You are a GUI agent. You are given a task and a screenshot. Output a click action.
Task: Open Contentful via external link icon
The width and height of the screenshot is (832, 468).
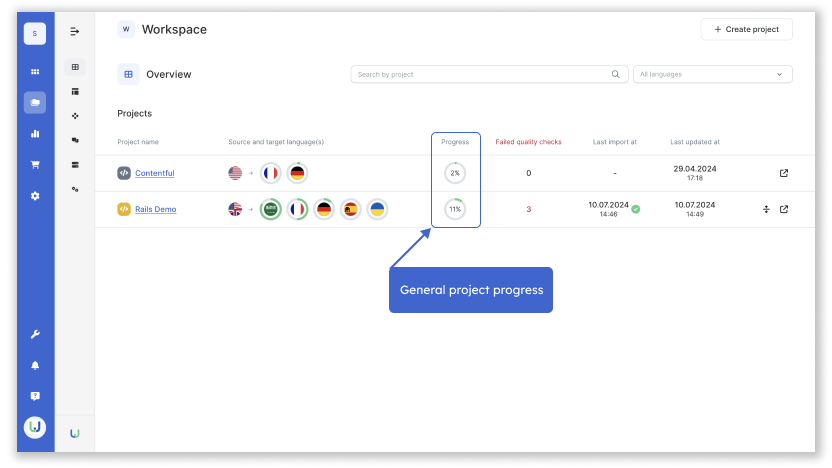click(x=784, y=173)
